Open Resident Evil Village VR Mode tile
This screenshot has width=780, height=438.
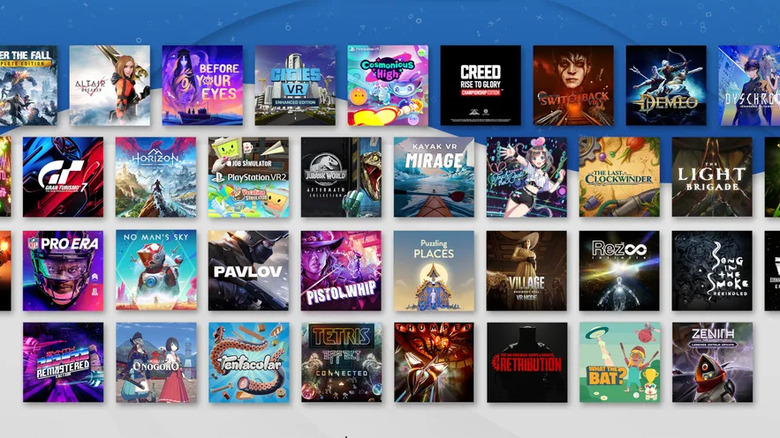pos(526,271)
